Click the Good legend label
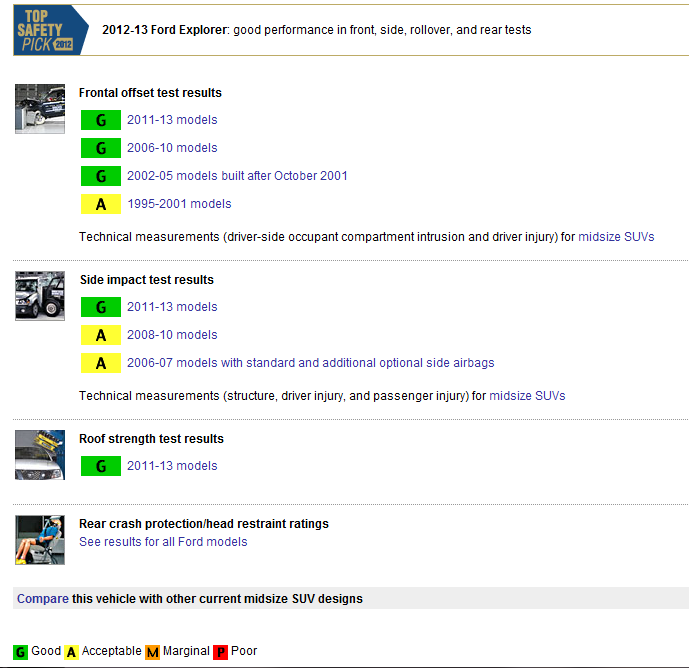Screen dimensions: 689x668 click(x=46, y=651)
